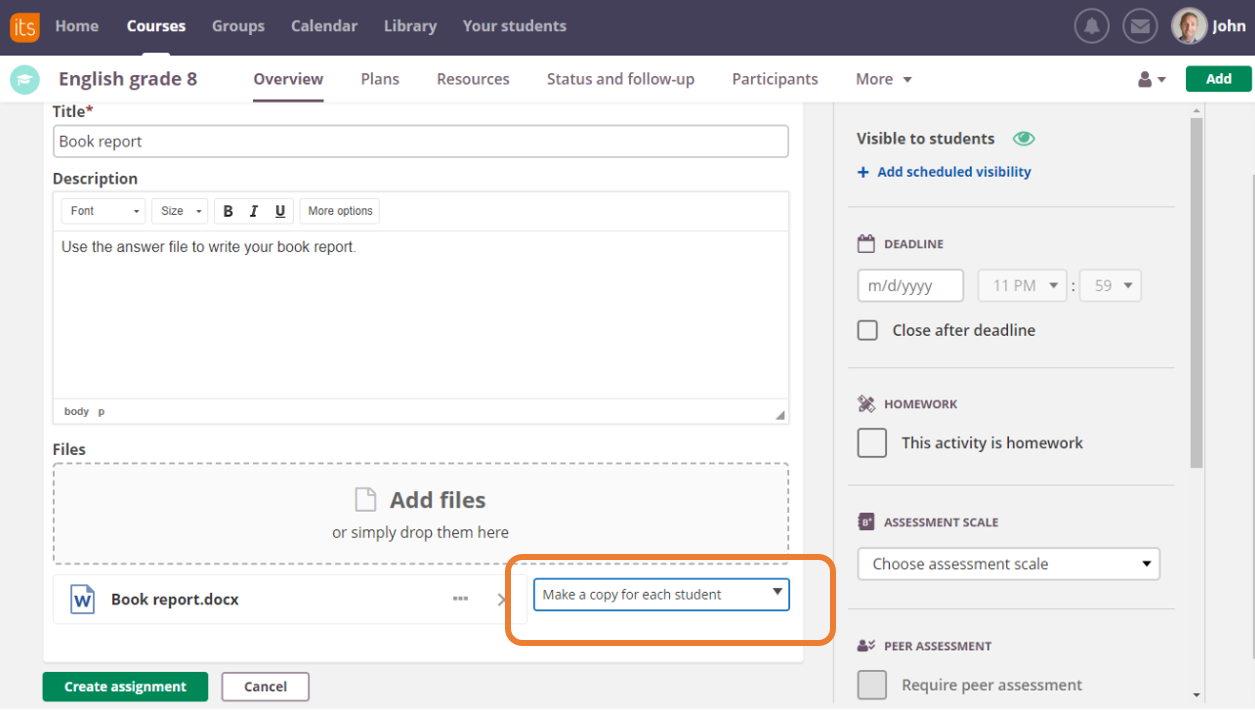Viewport: 1255px width, 710px height.
Task: Click the Create assignment button
Action: pyautogui.click(x=125, y=687)
